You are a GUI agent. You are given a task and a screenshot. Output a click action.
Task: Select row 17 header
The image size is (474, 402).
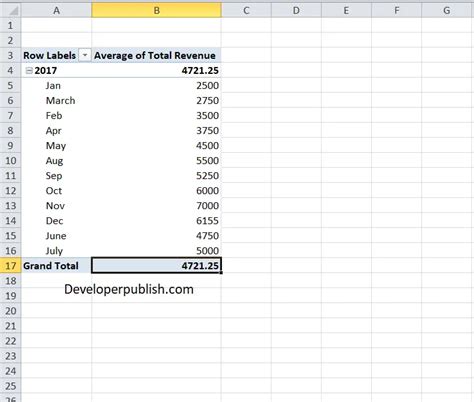11,266
